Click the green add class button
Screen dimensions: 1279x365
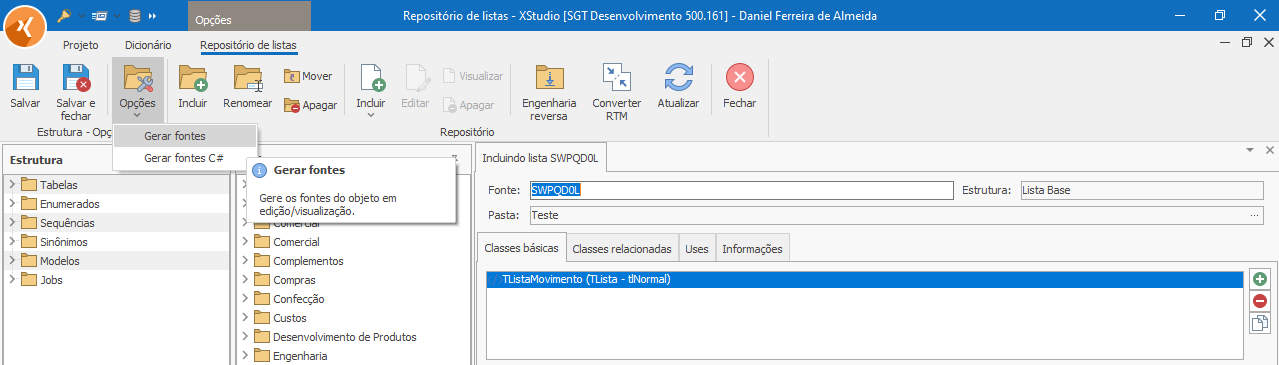click(x=1260, y=280)
